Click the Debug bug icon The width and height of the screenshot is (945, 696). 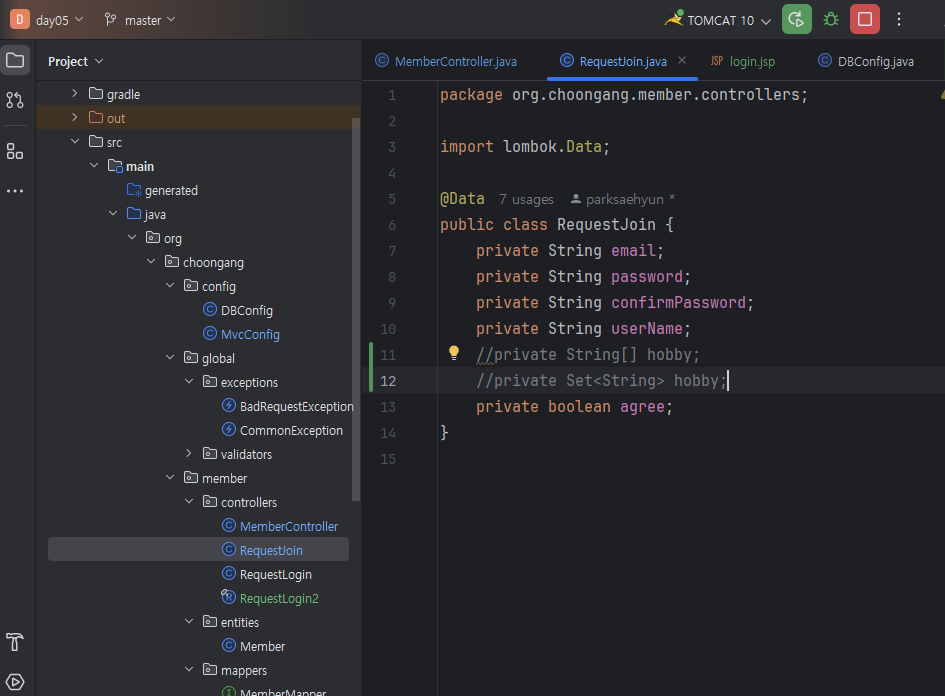point(830,19)
